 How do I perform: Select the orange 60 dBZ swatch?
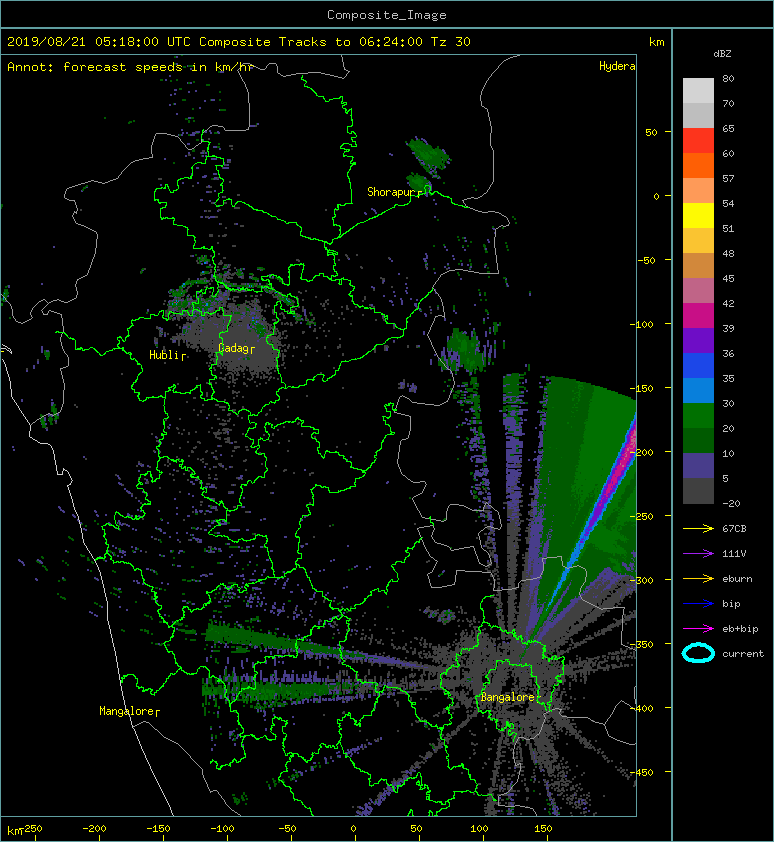pyautogui.click(x=698, y=165)
